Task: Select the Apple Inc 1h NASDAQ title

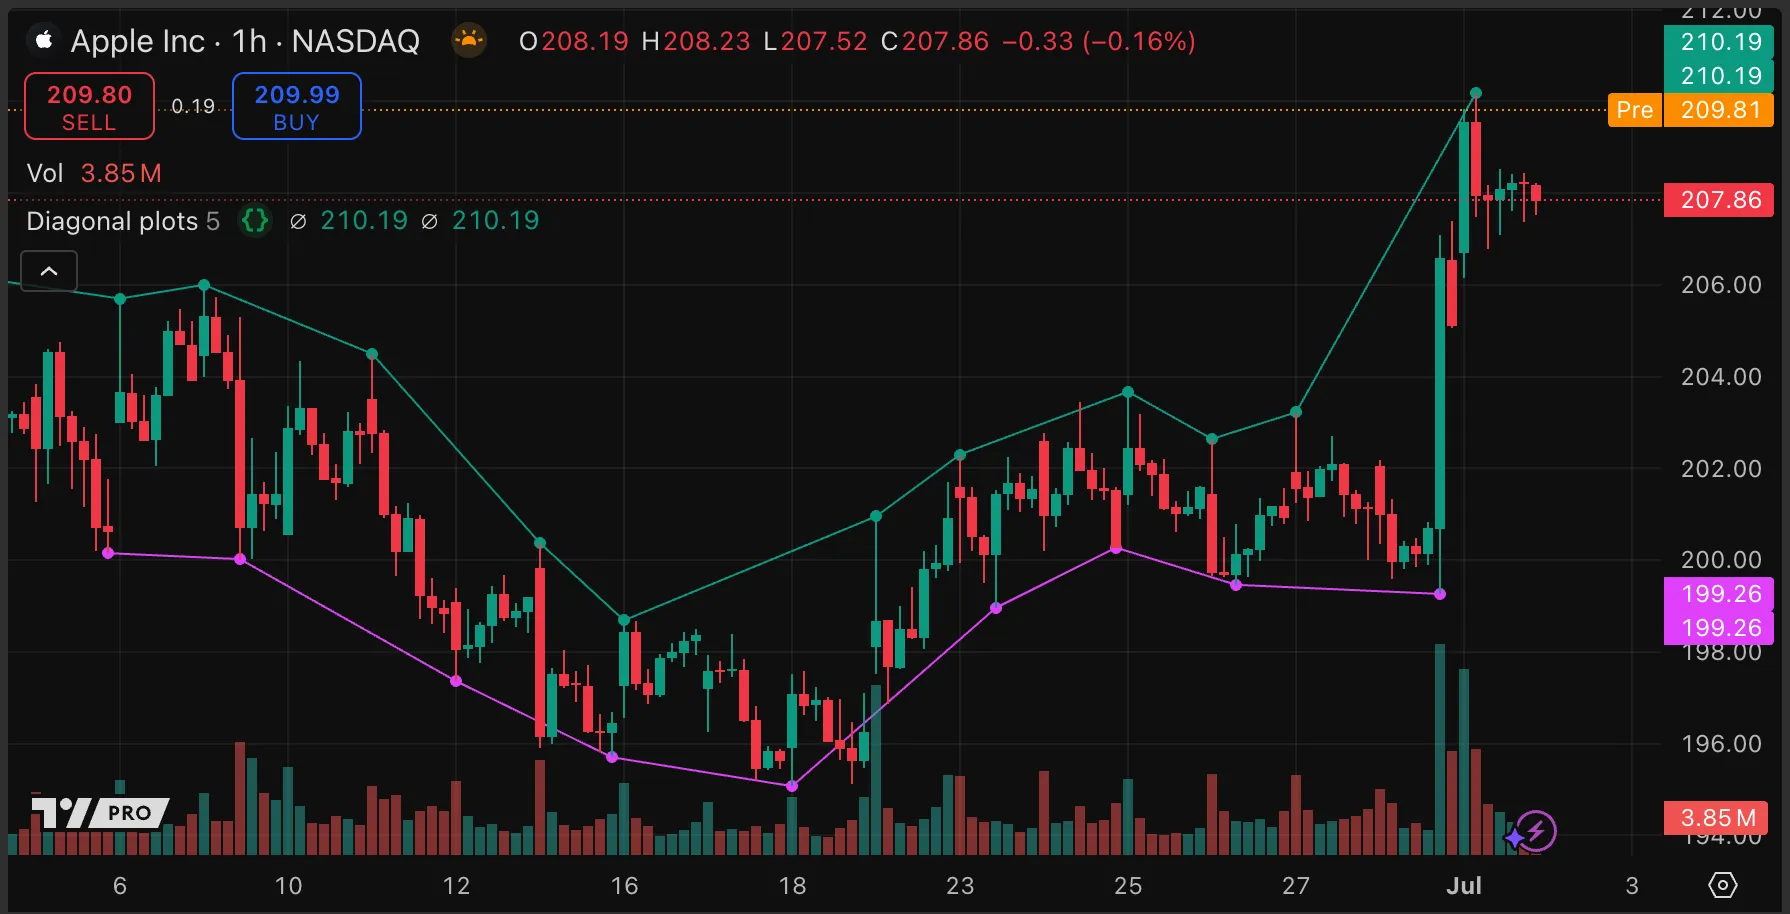Action: [244, 41]
